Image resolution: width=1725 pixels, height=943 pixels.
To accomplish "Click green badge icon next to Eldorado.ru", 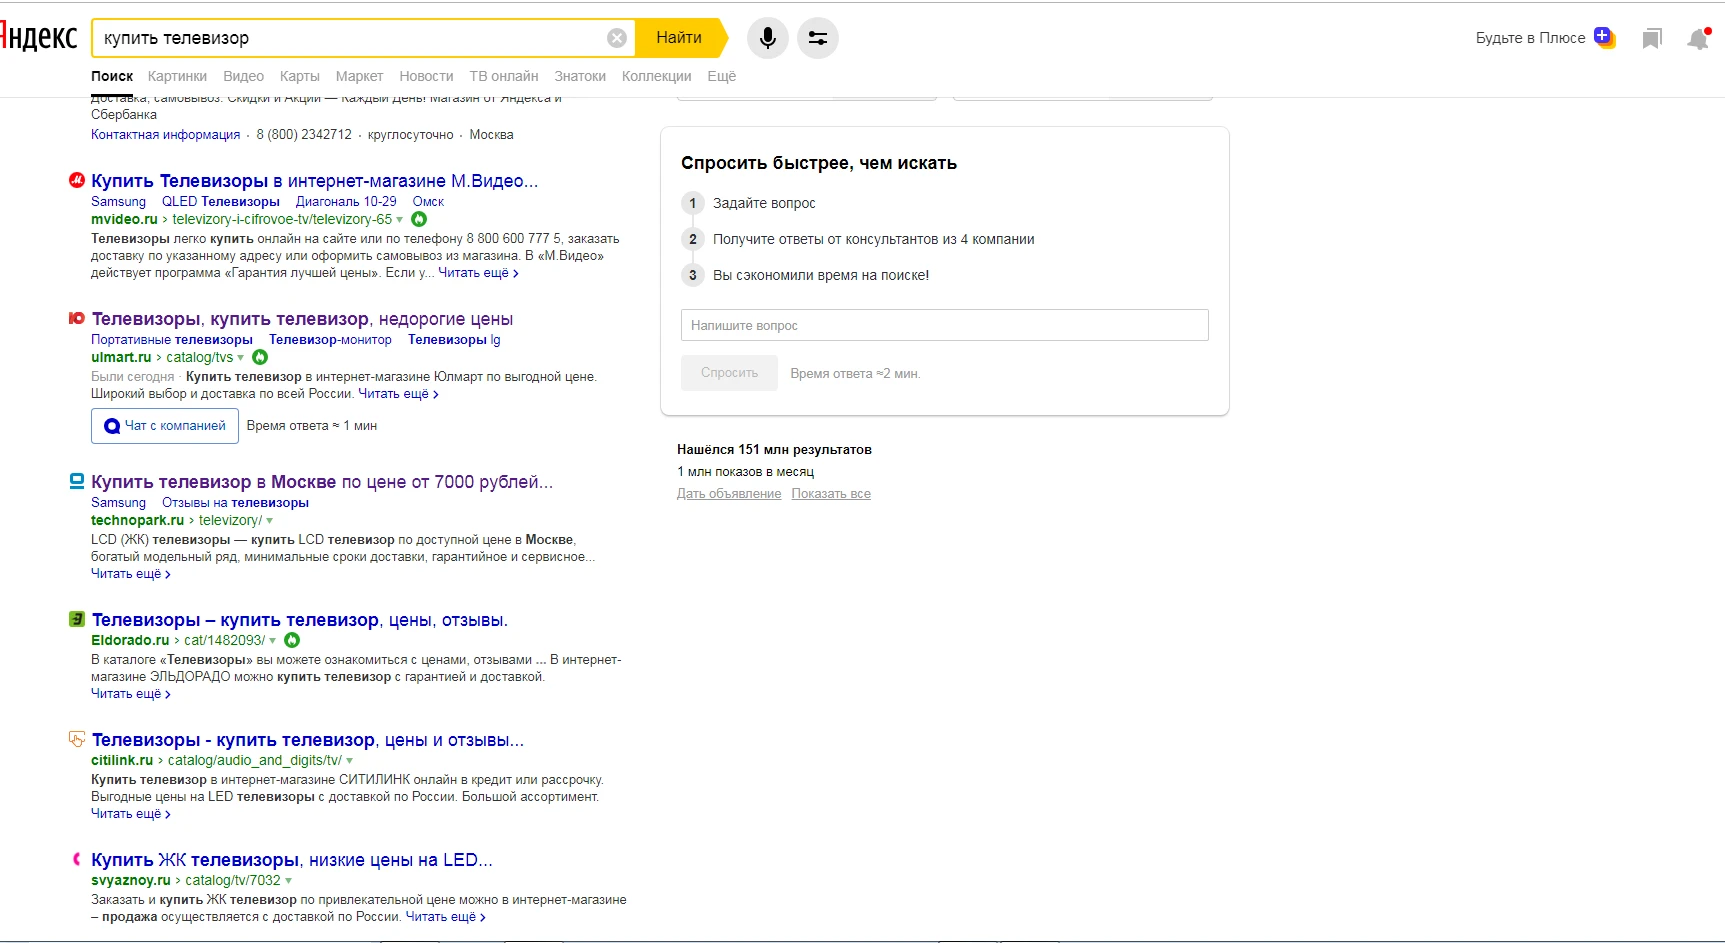I will click(292, 640).
